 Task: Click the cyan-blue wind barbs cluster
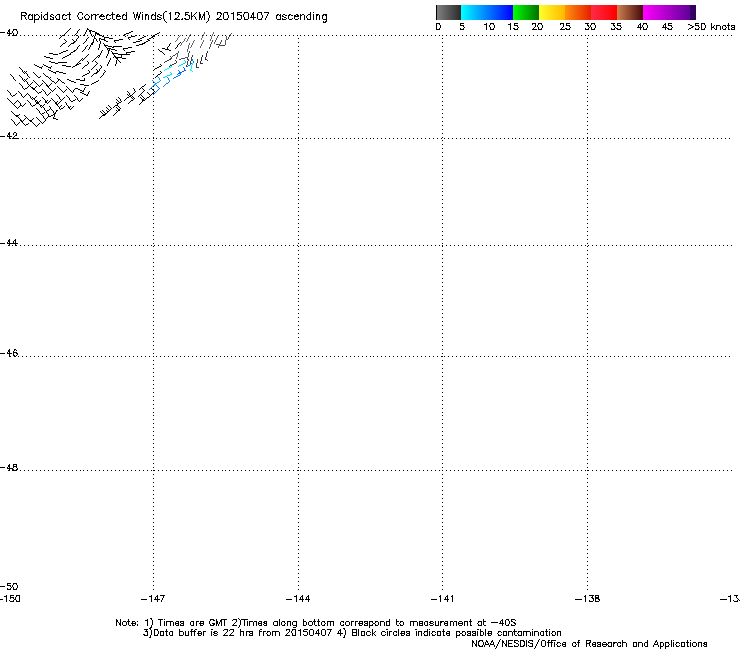pos(172,76)
